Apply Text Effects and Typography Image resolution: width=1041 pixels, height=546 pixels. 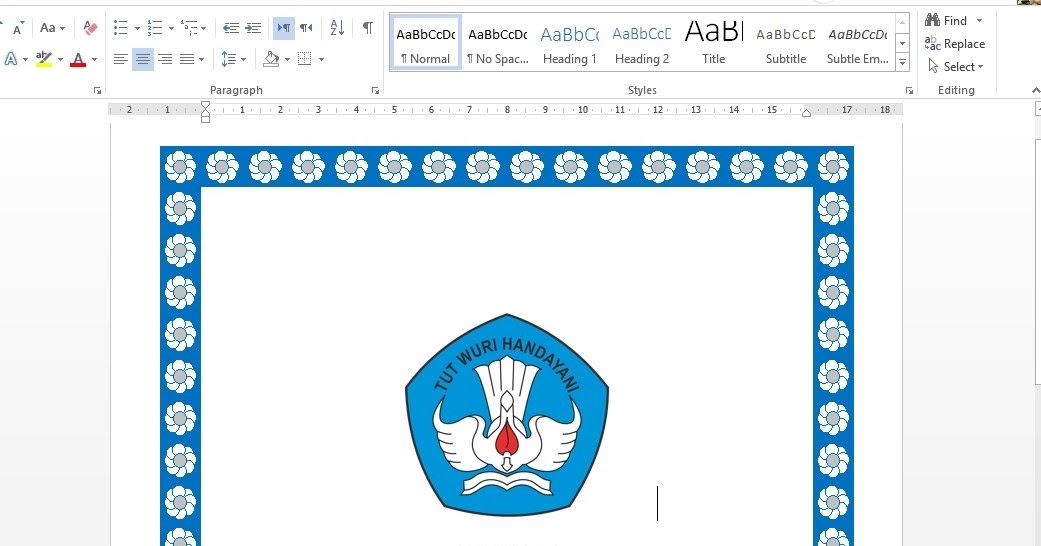pyautogui.click(x=11, y=59)
